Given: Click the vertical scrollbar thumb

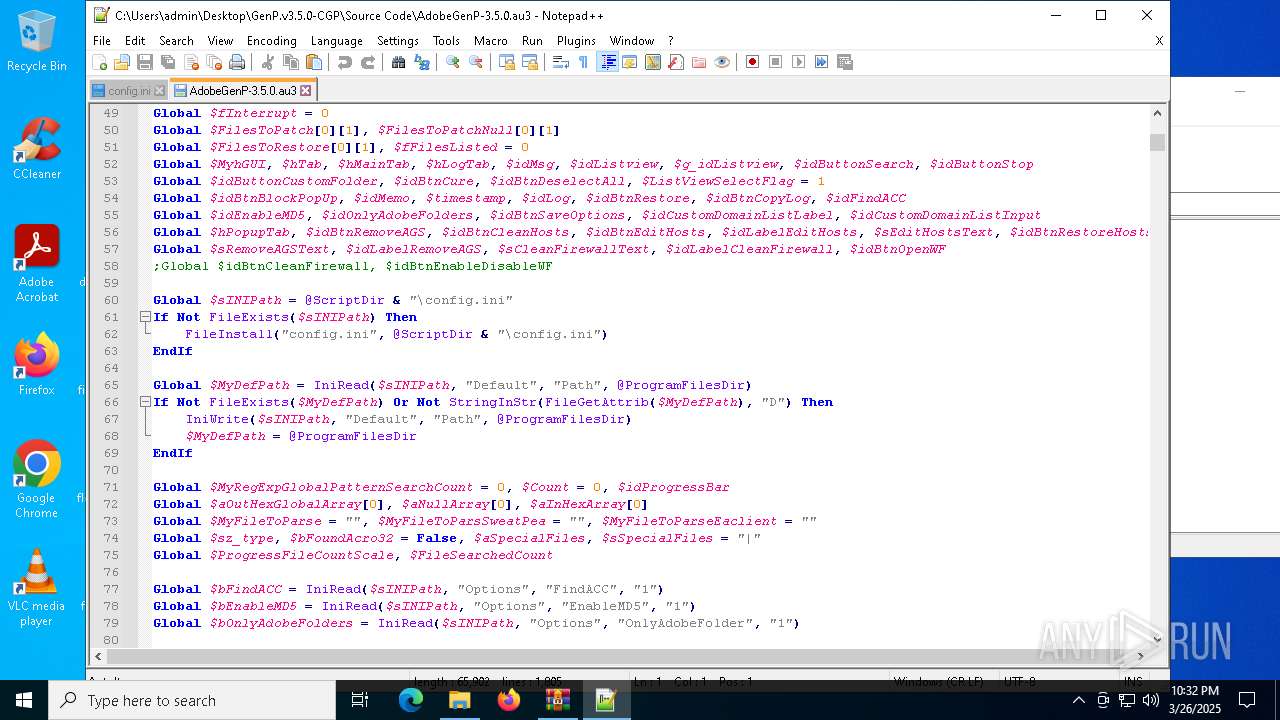Looking at the screenshot, I should [1157, 142].
